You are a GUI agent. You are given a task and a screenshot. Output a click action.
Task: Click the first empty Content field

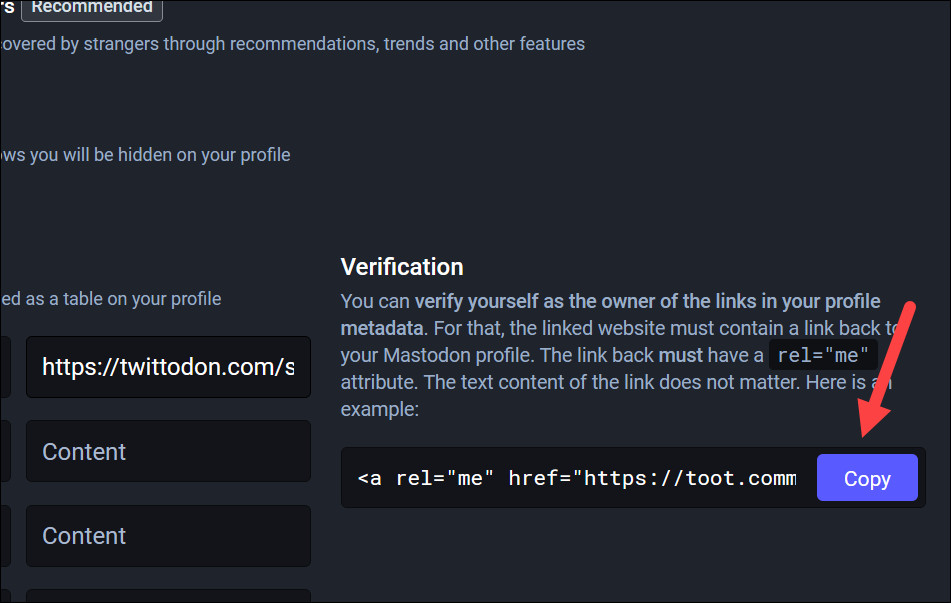tap(168, 451)
